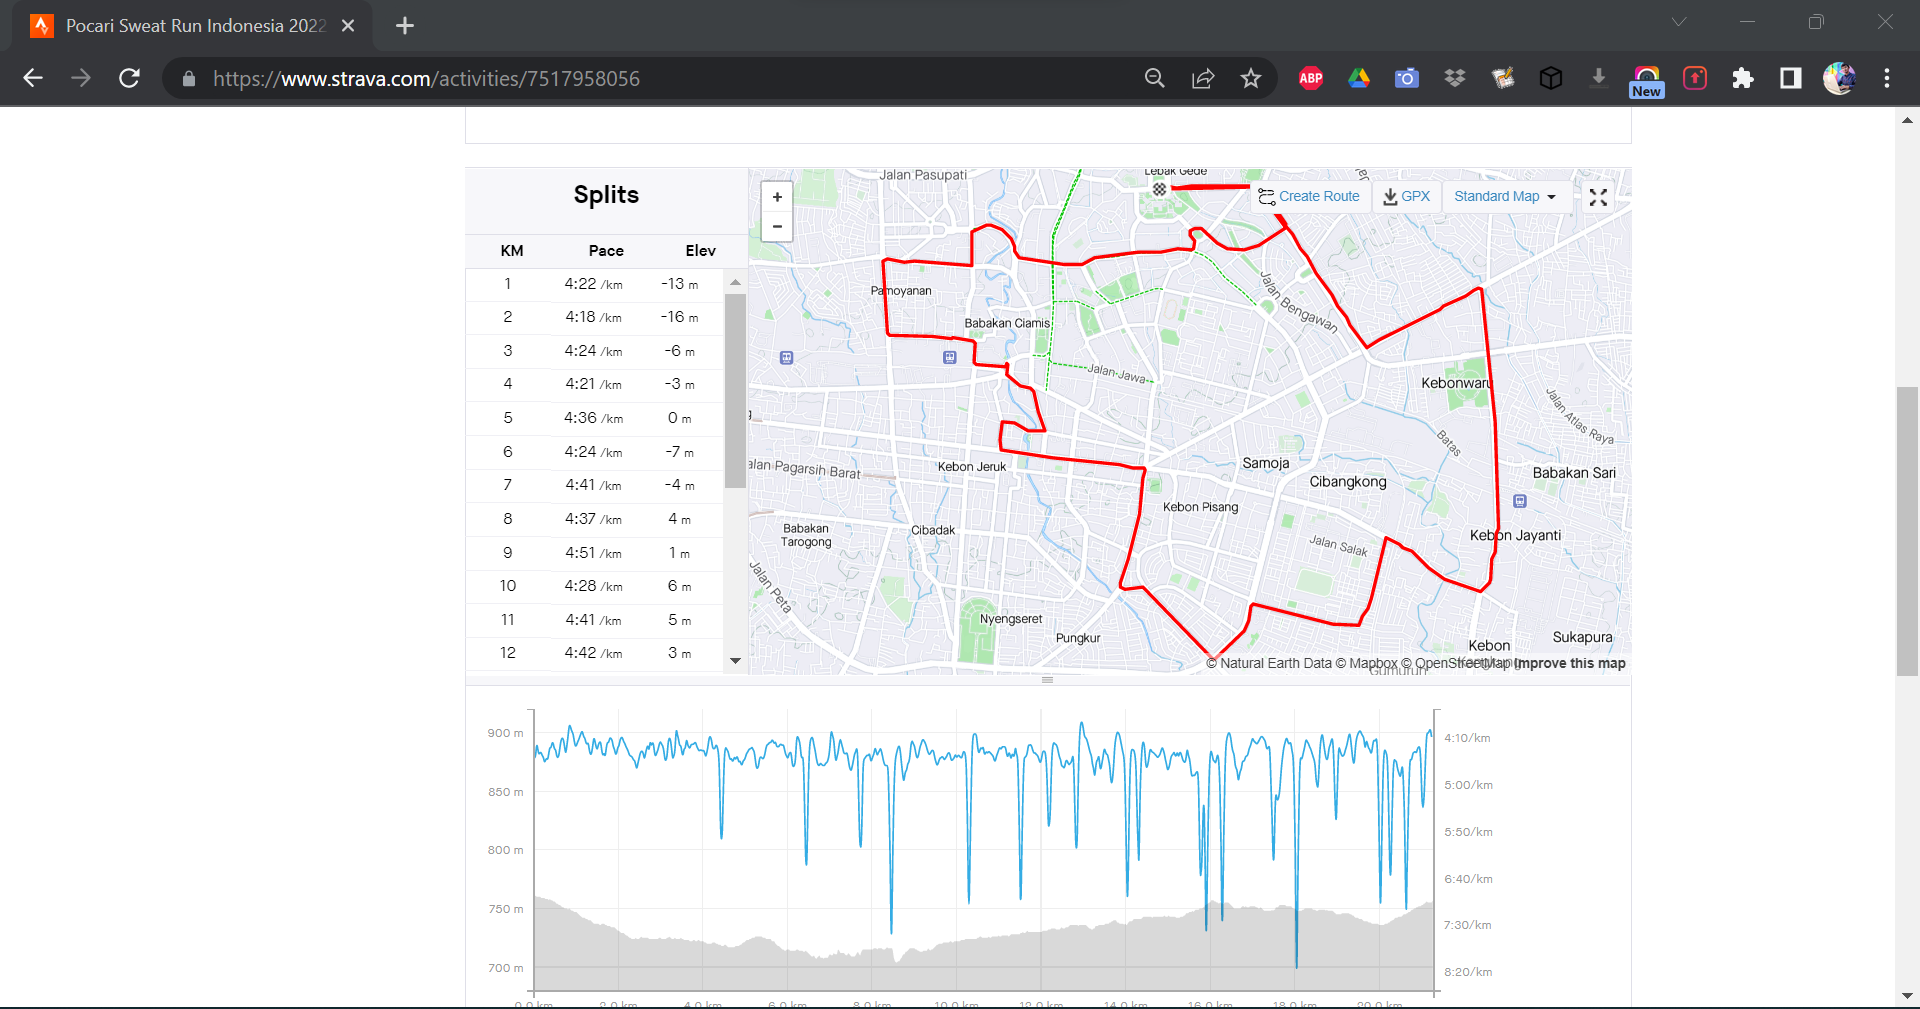
Task: Zoom out on the route map
Action: (x=777, y=227)
